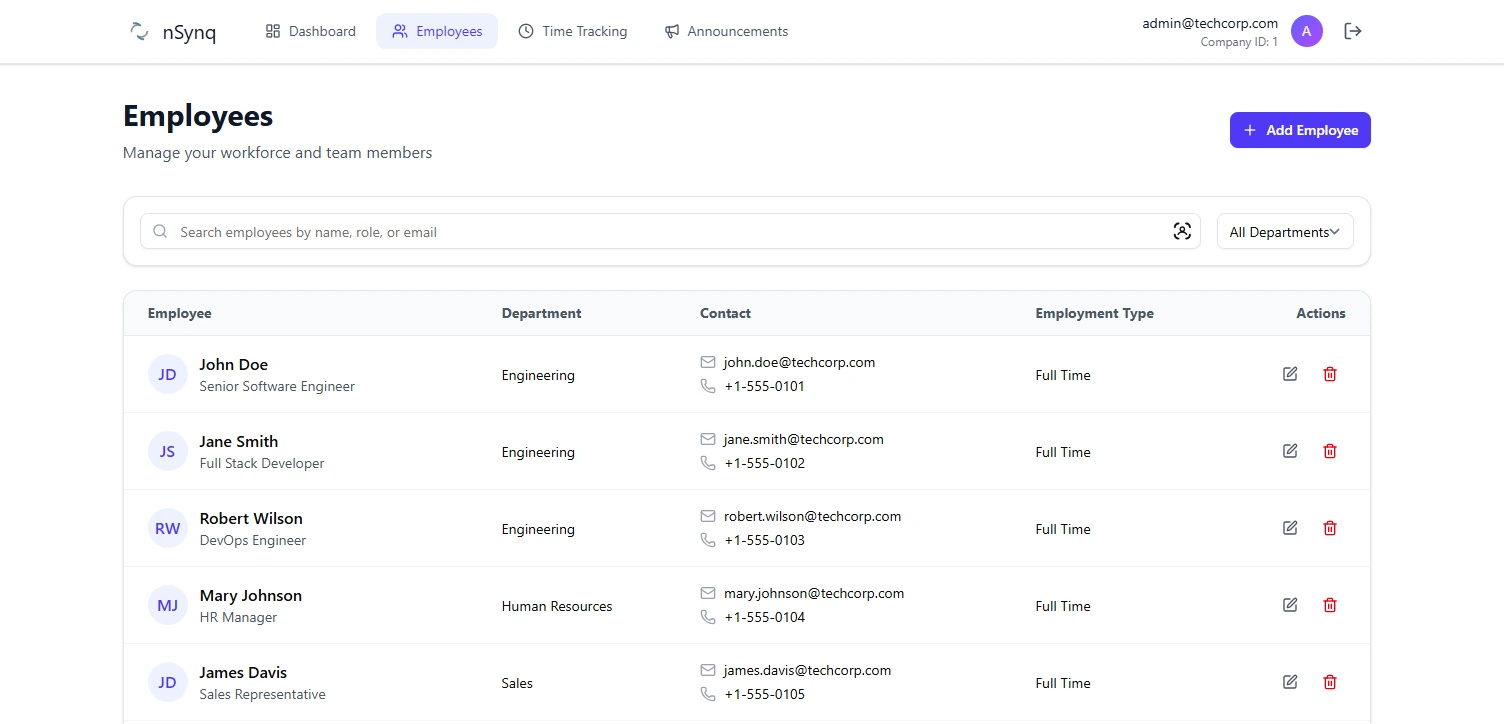Click the nSynq logo icon
This screenshot has width=1504, height=724.
[x=138, y=31]
